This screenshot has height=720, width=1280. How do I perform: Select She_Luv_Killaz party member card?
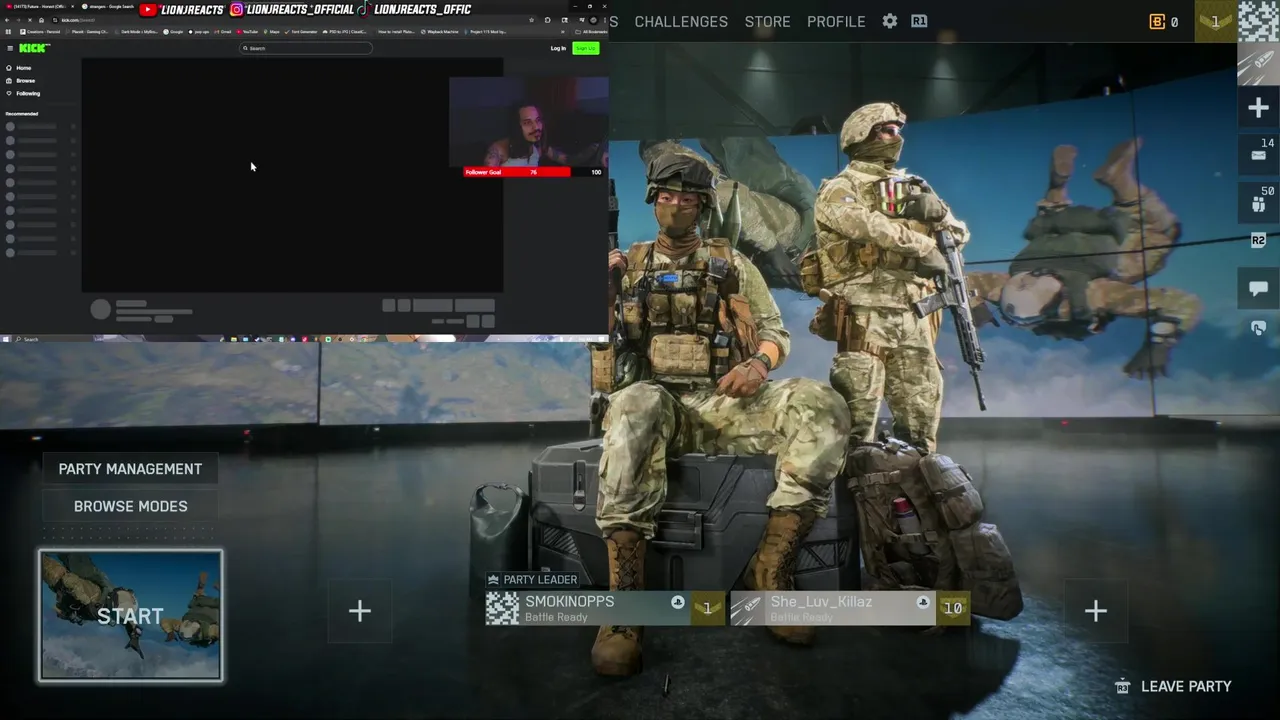point(850,608)
